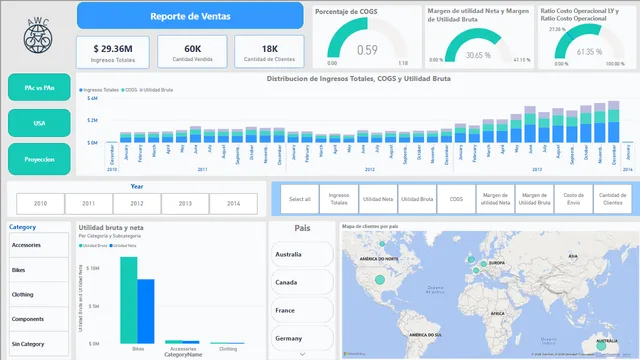Screen dimensions: 640x360
Task: Click the Canada customer bubble on map
Action: [382, 244]
